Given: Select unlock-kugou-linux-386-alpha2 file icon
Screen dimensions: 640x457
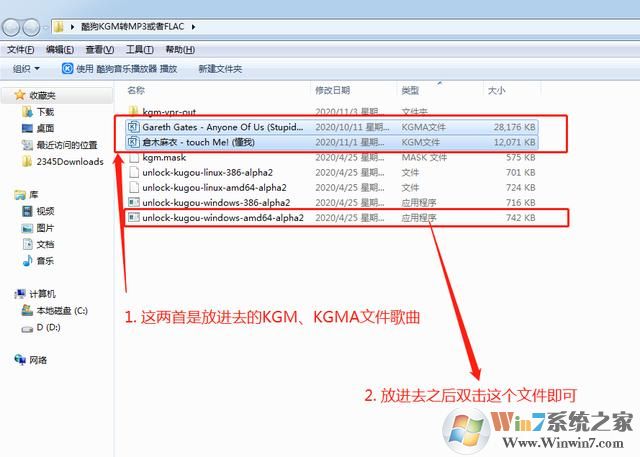Looking at the screenshot, I should click(133, 172).
